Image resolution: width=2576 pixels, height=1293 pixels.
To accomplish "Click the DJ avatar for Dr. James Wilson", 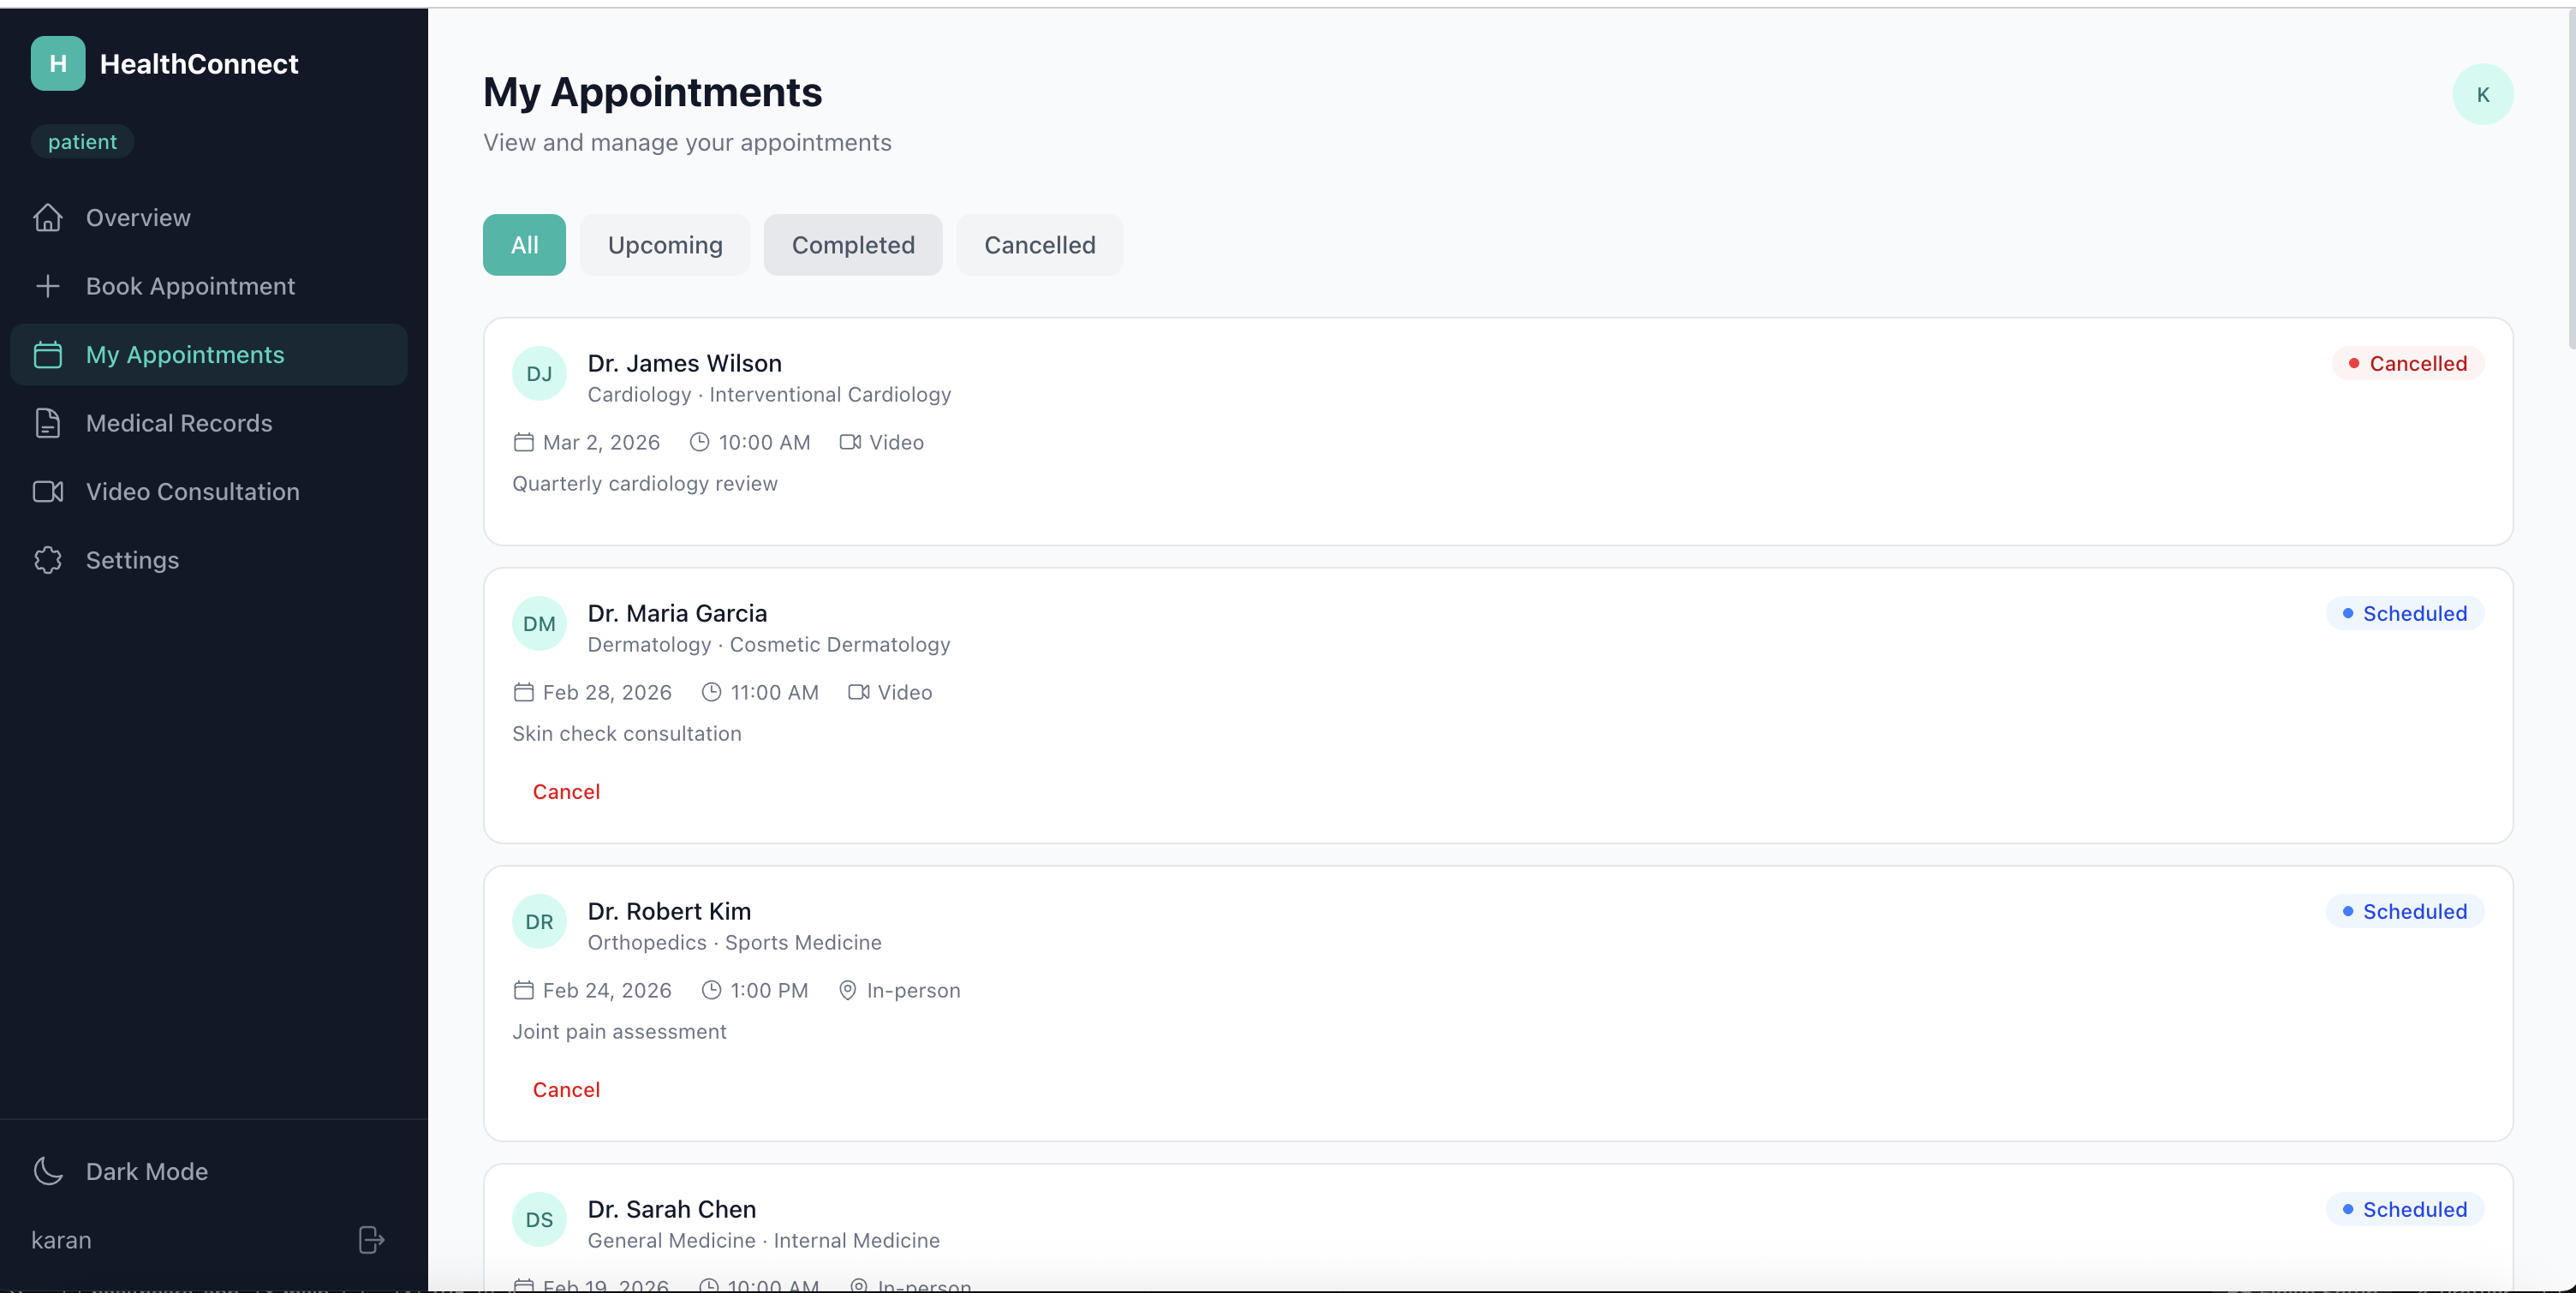I will pos(539,374).
